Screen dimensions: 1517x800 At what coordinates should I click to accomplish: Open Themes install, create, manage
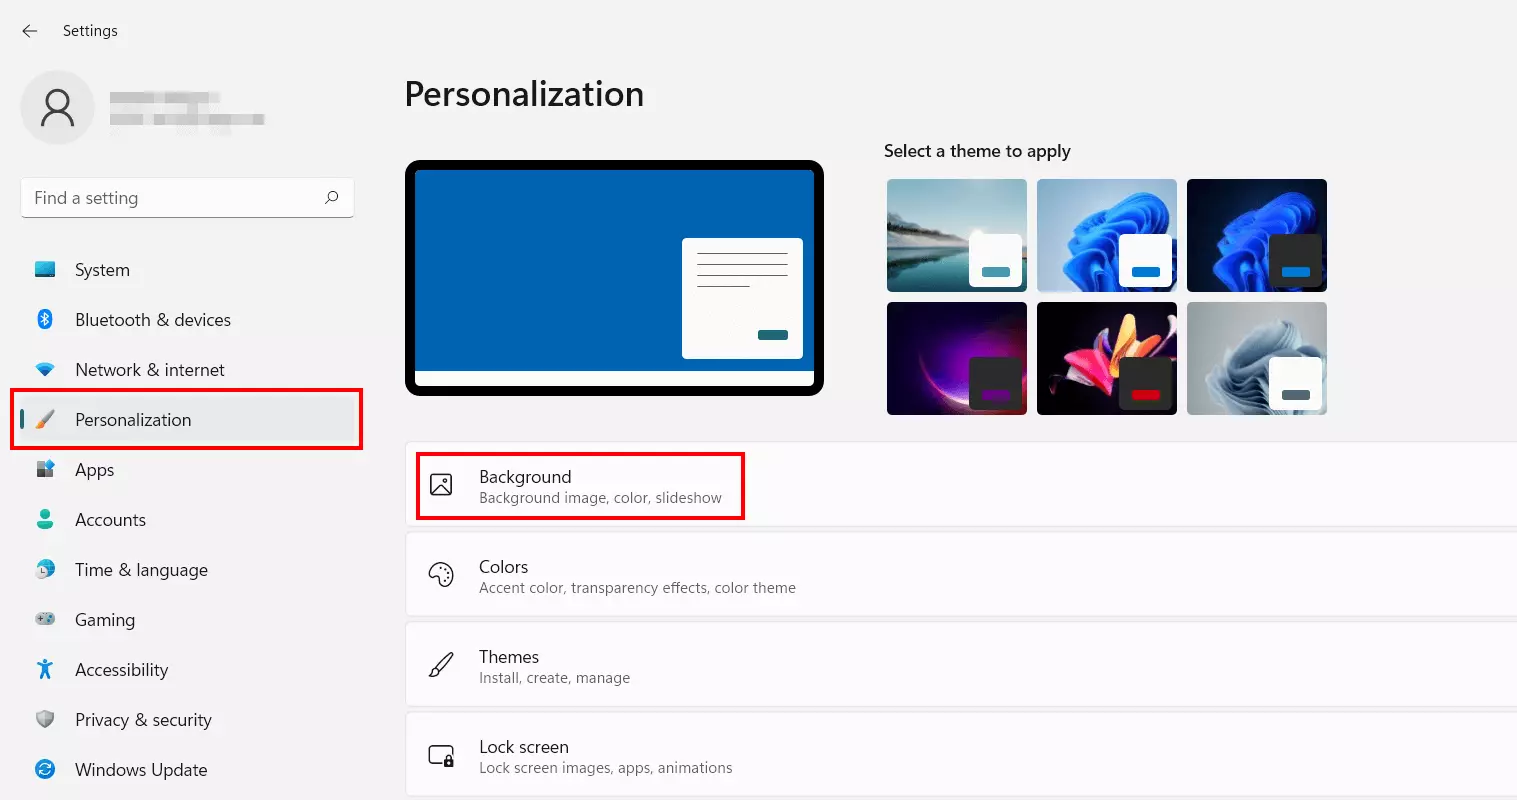coord(961,665)
